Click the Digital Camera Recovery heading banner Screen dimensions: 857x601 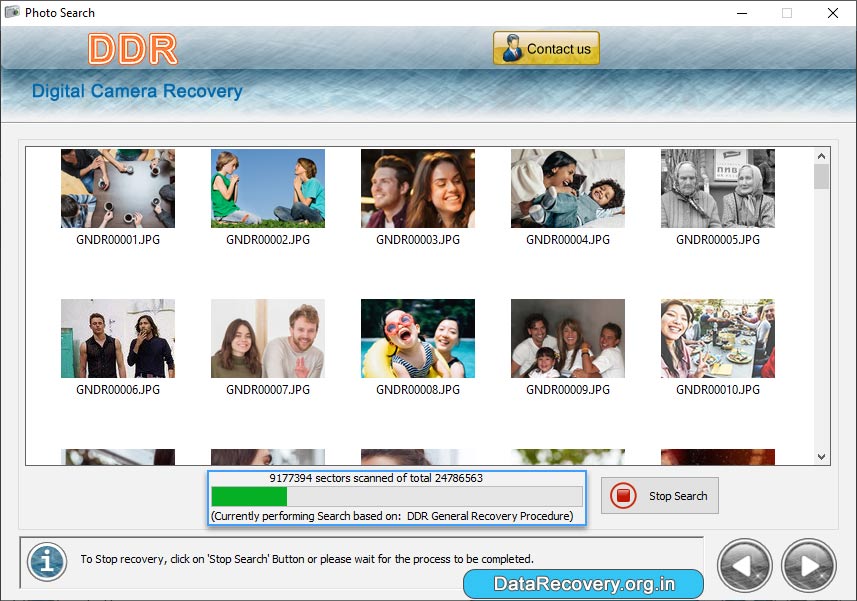click(137, 91)
